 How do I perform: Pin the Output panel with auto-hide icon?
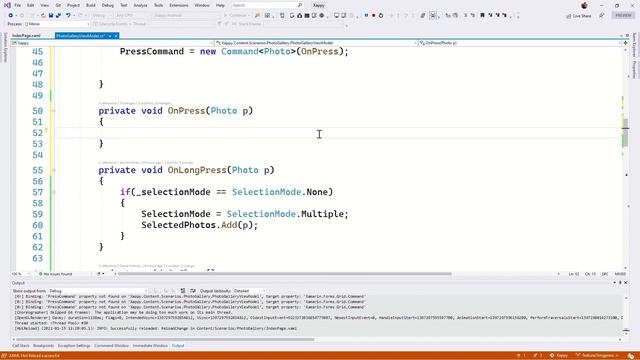pyautogui.click(x=620, y=282)
